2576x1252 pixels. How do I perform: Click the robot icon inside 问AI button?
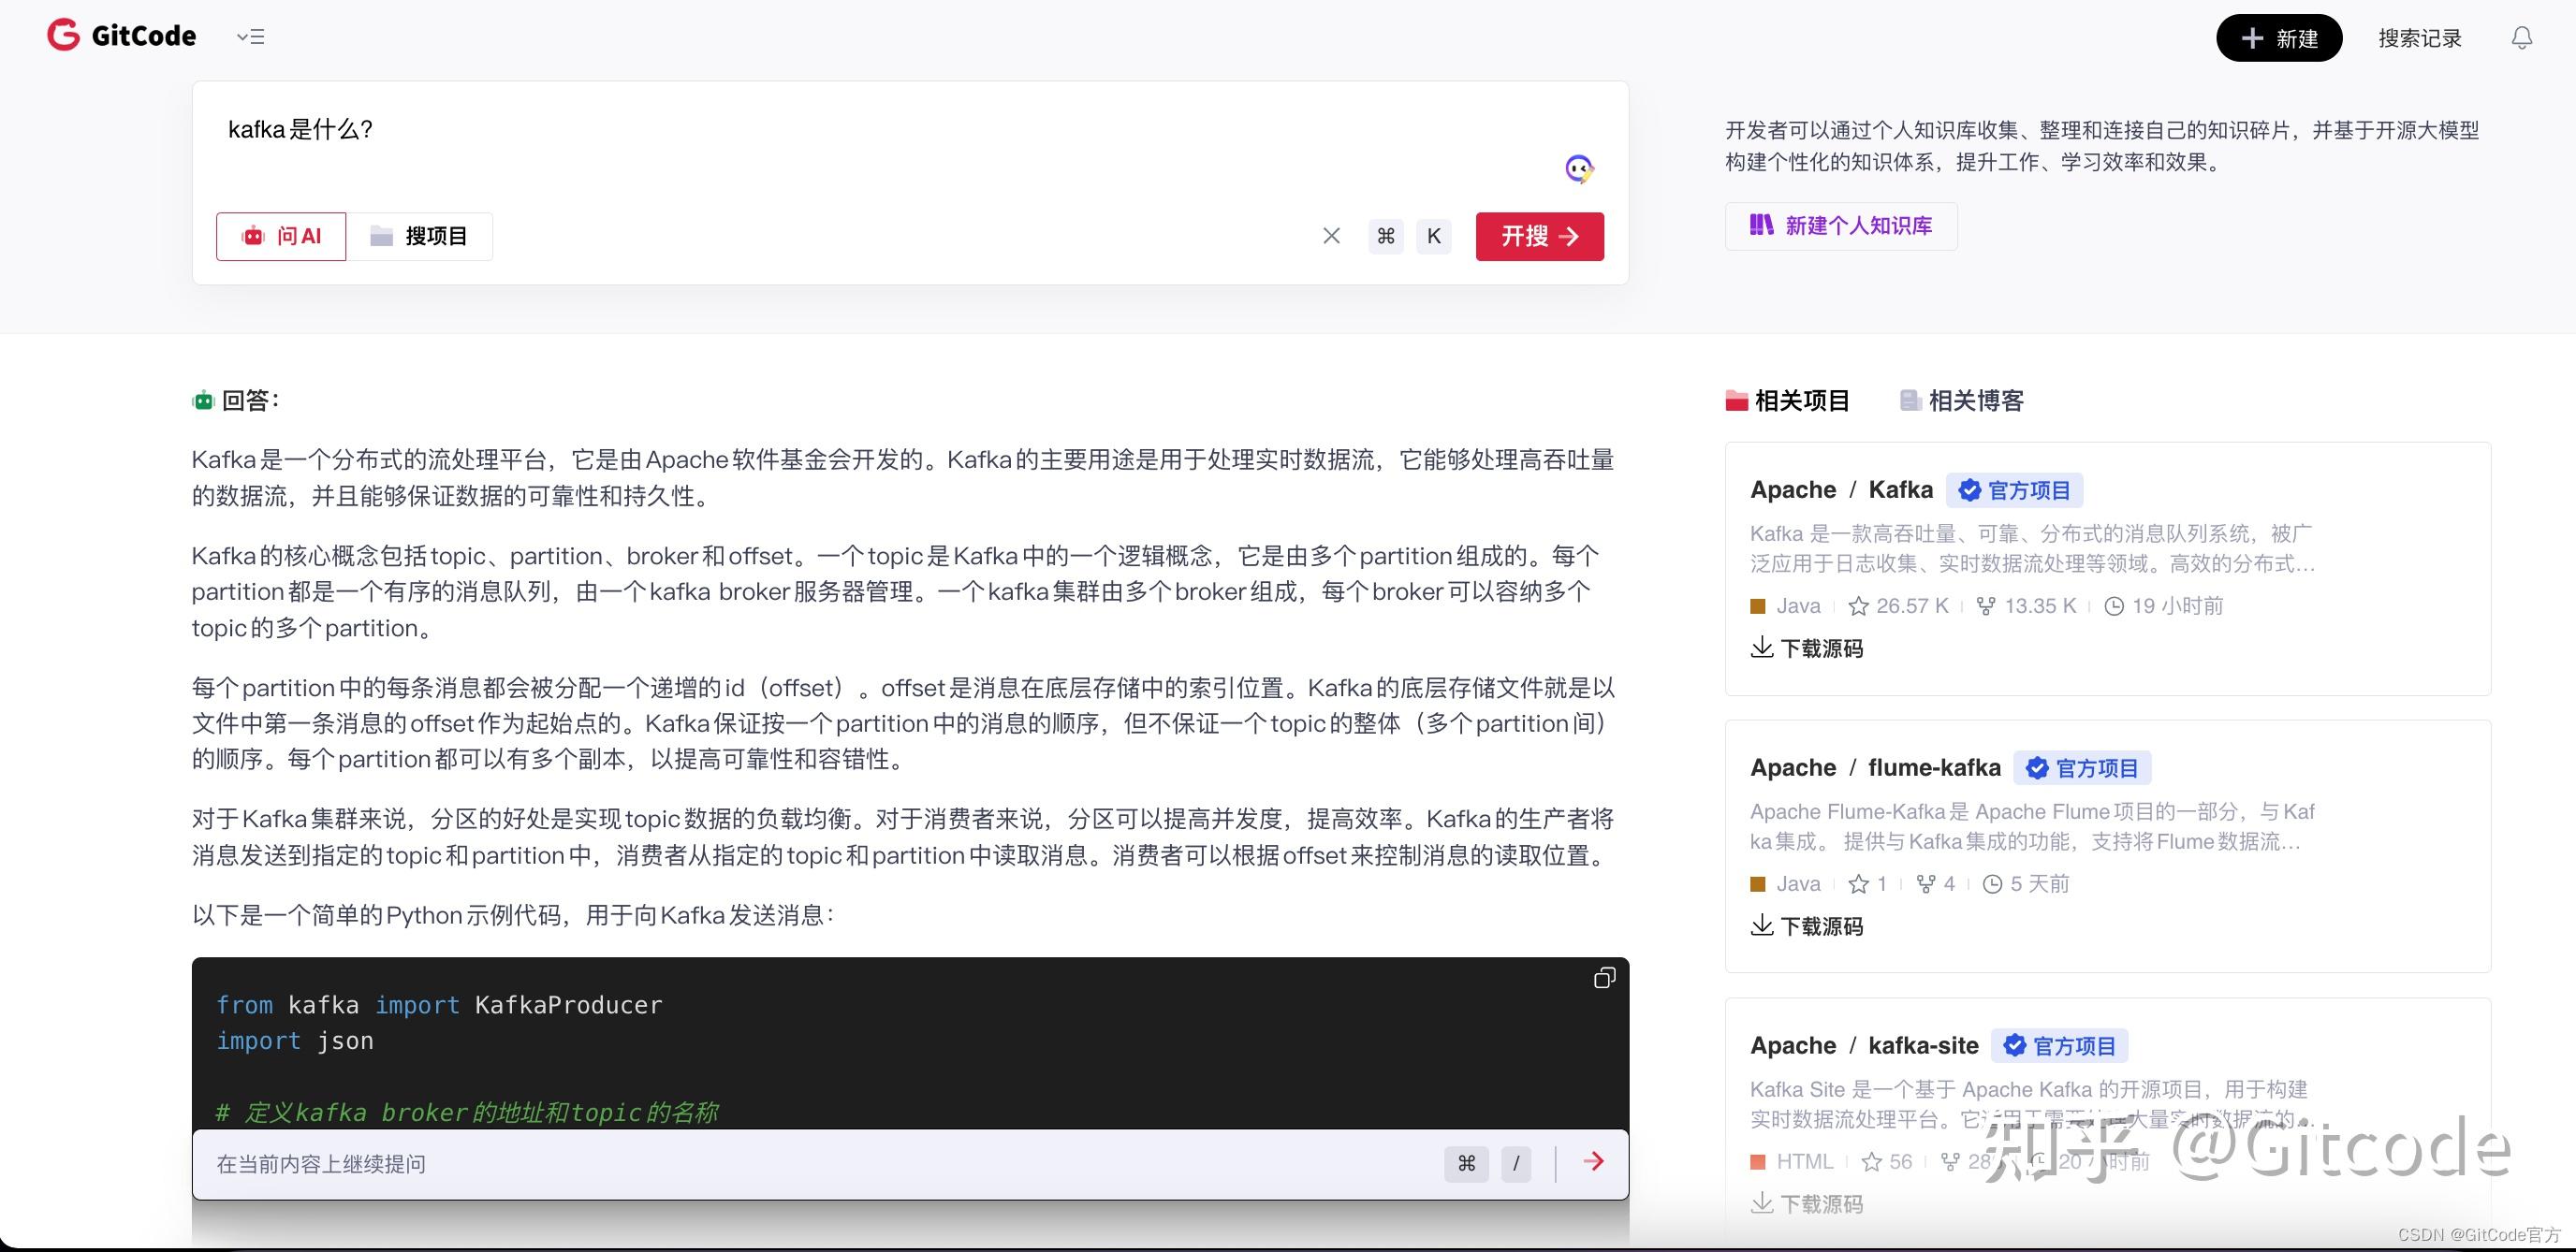tap(256, 236)
